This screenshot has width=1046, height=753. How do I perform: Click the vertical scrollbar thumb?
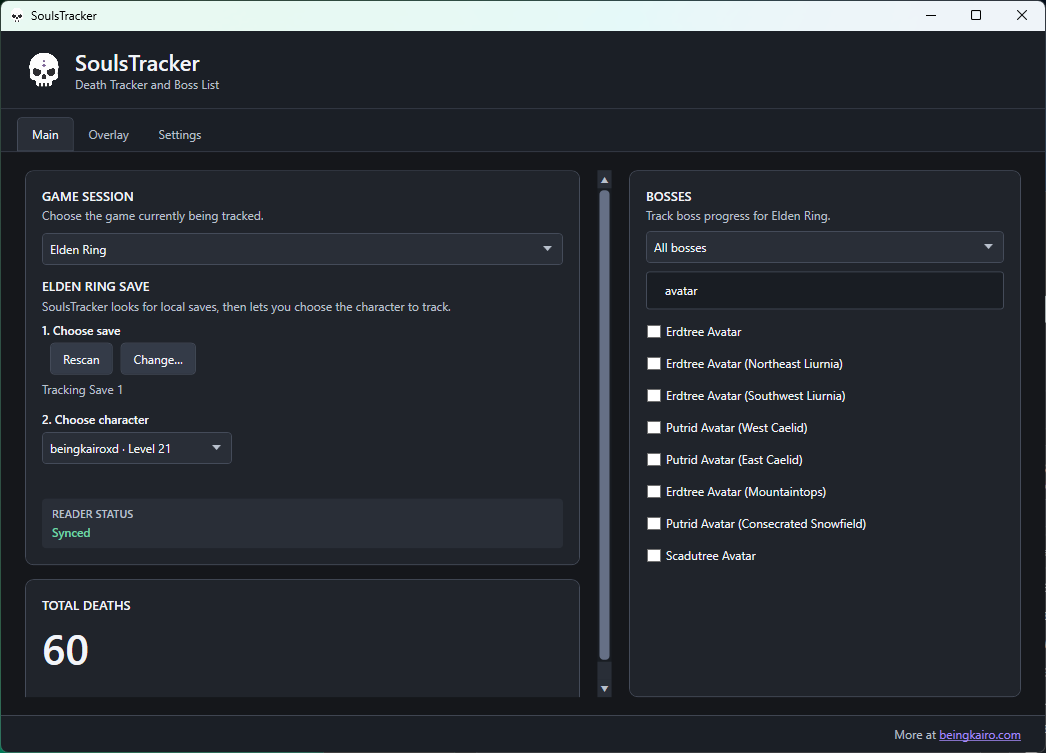pos(604,425)
